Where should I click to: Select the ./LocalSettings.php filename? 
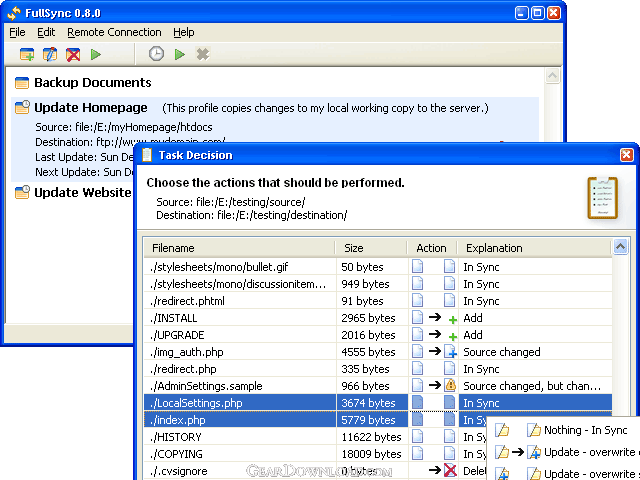[x=196, y=403]
